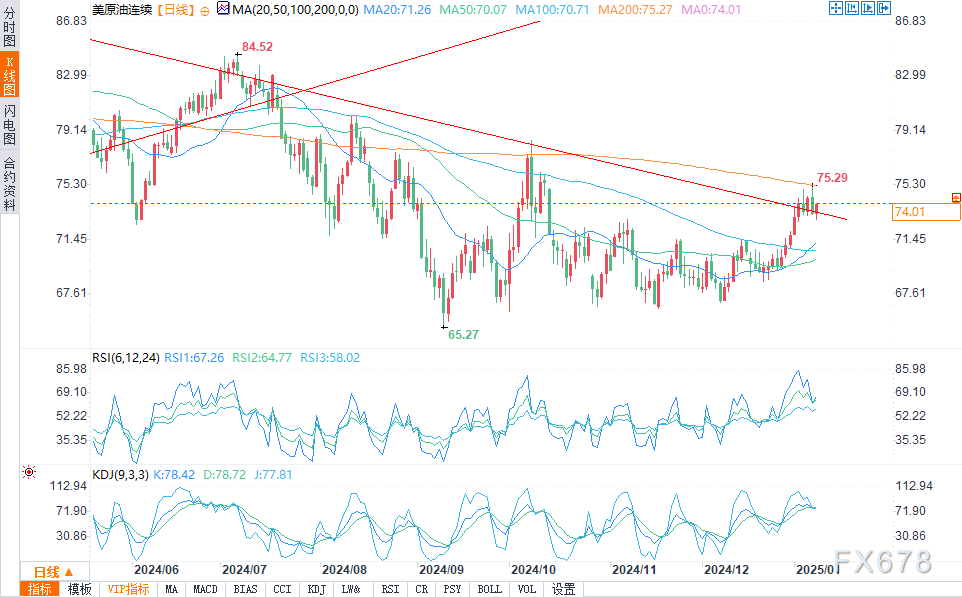
Task: Click the MA20:71.26 value
Action: (397, 10)
